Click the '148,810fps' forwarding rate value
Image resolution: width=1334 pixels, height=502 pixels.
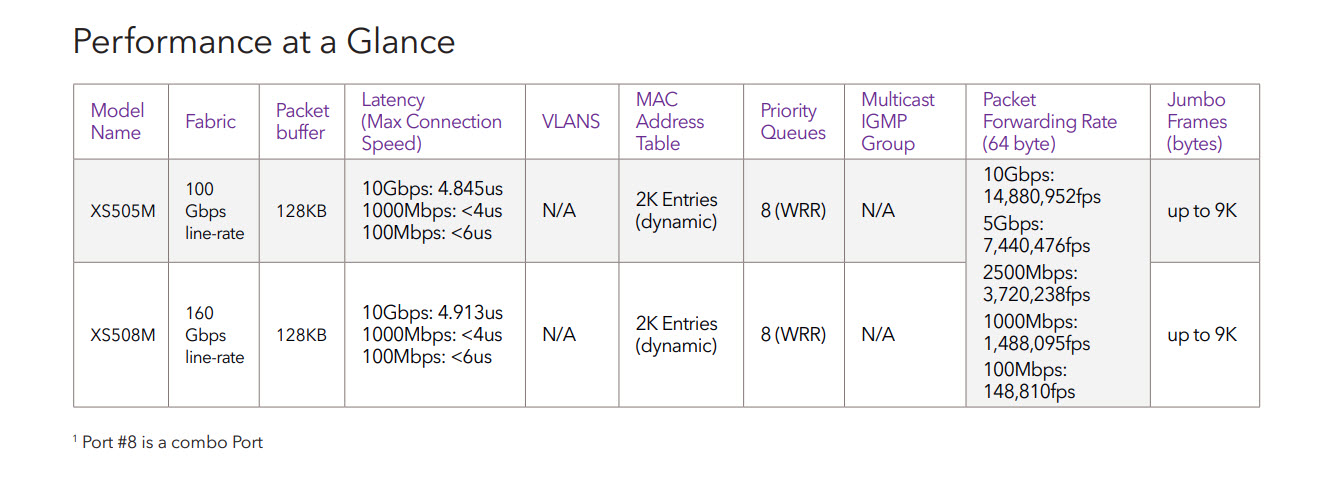(x=1029, y=392)
